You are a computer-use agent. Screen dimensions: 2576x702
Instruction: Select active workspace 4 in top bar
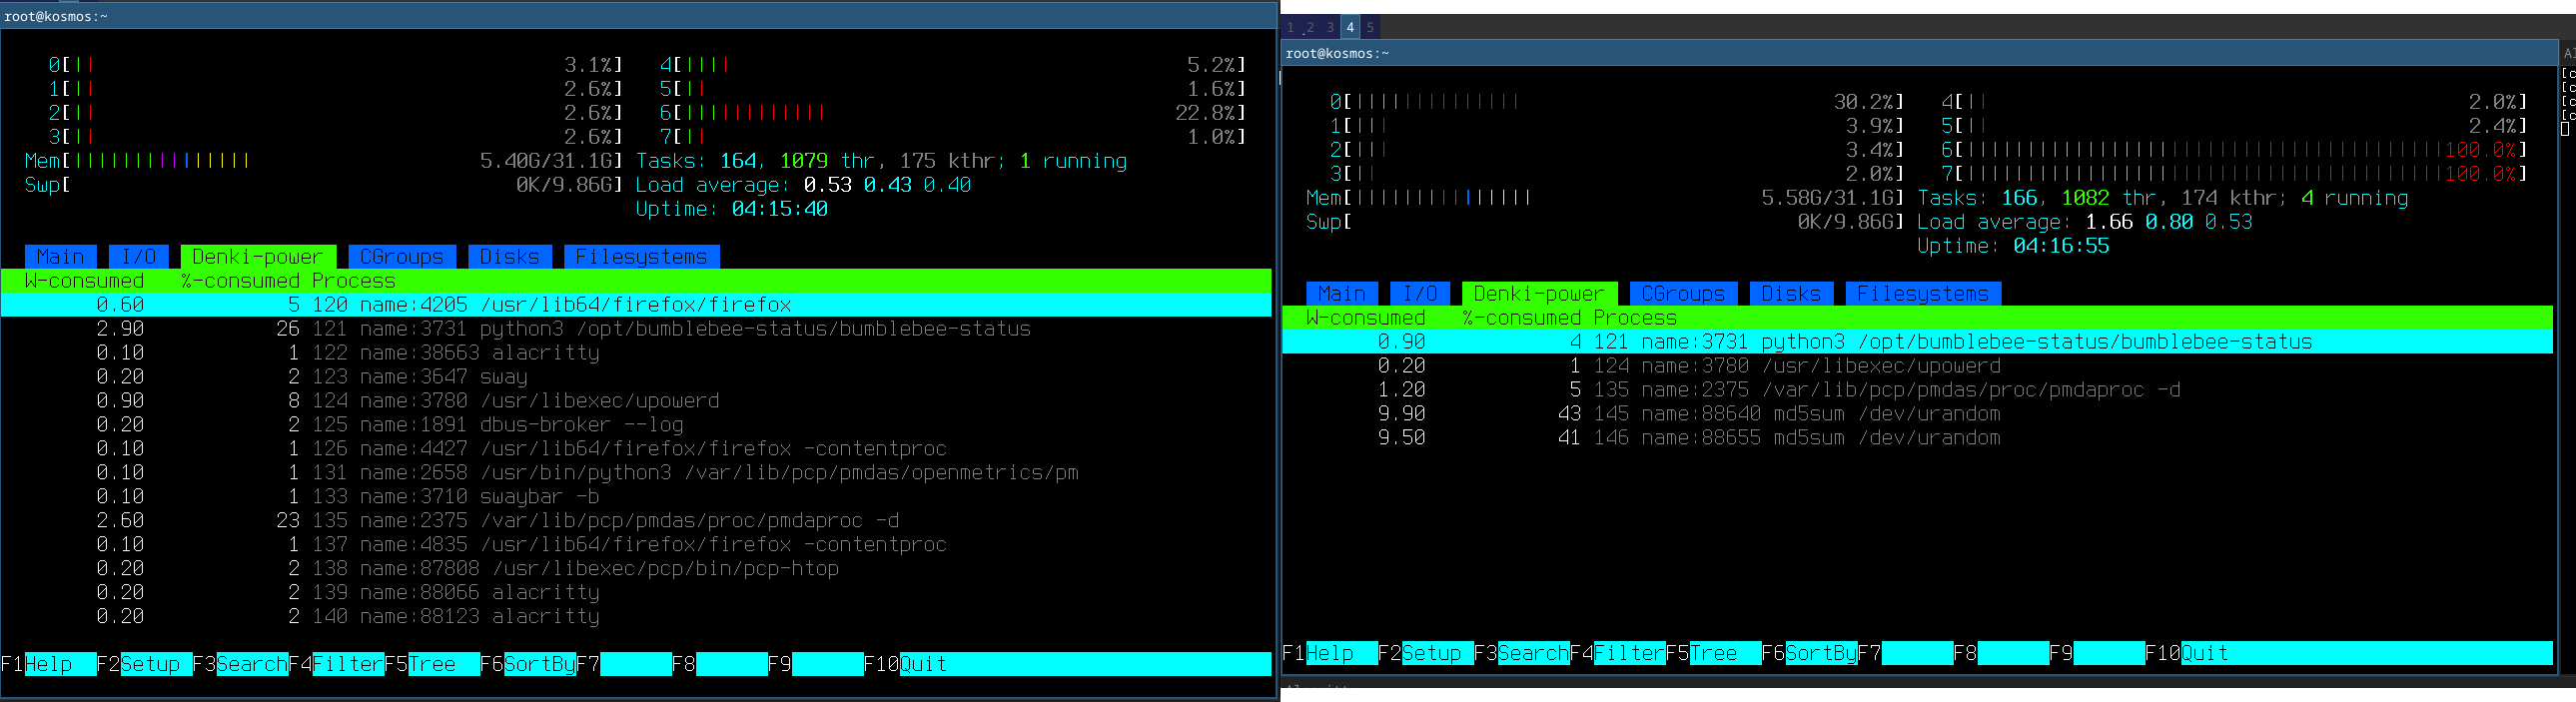(x=1350, y=27)
